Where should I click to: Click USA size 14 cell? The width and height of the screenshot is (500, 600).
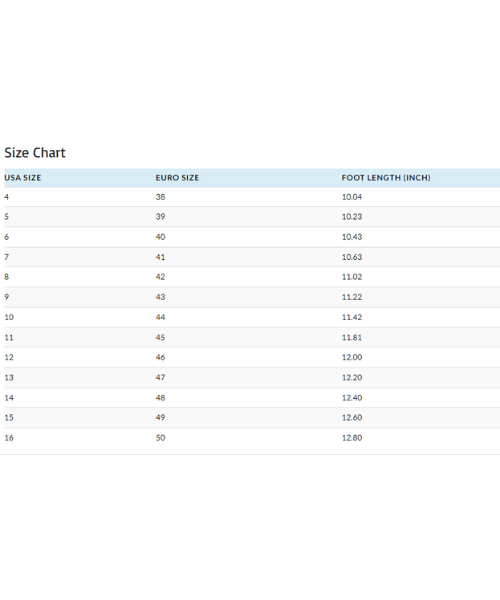pos(9,398)
